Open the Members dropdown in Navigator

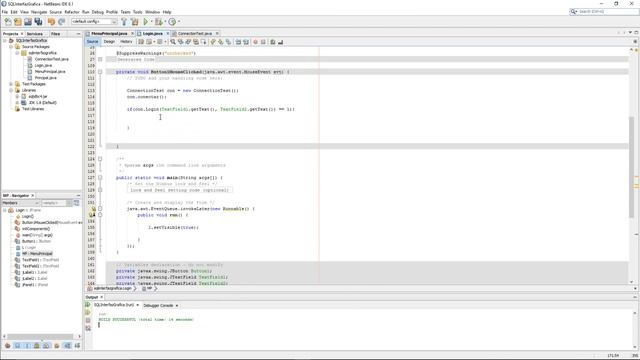[x=20, y=203]
